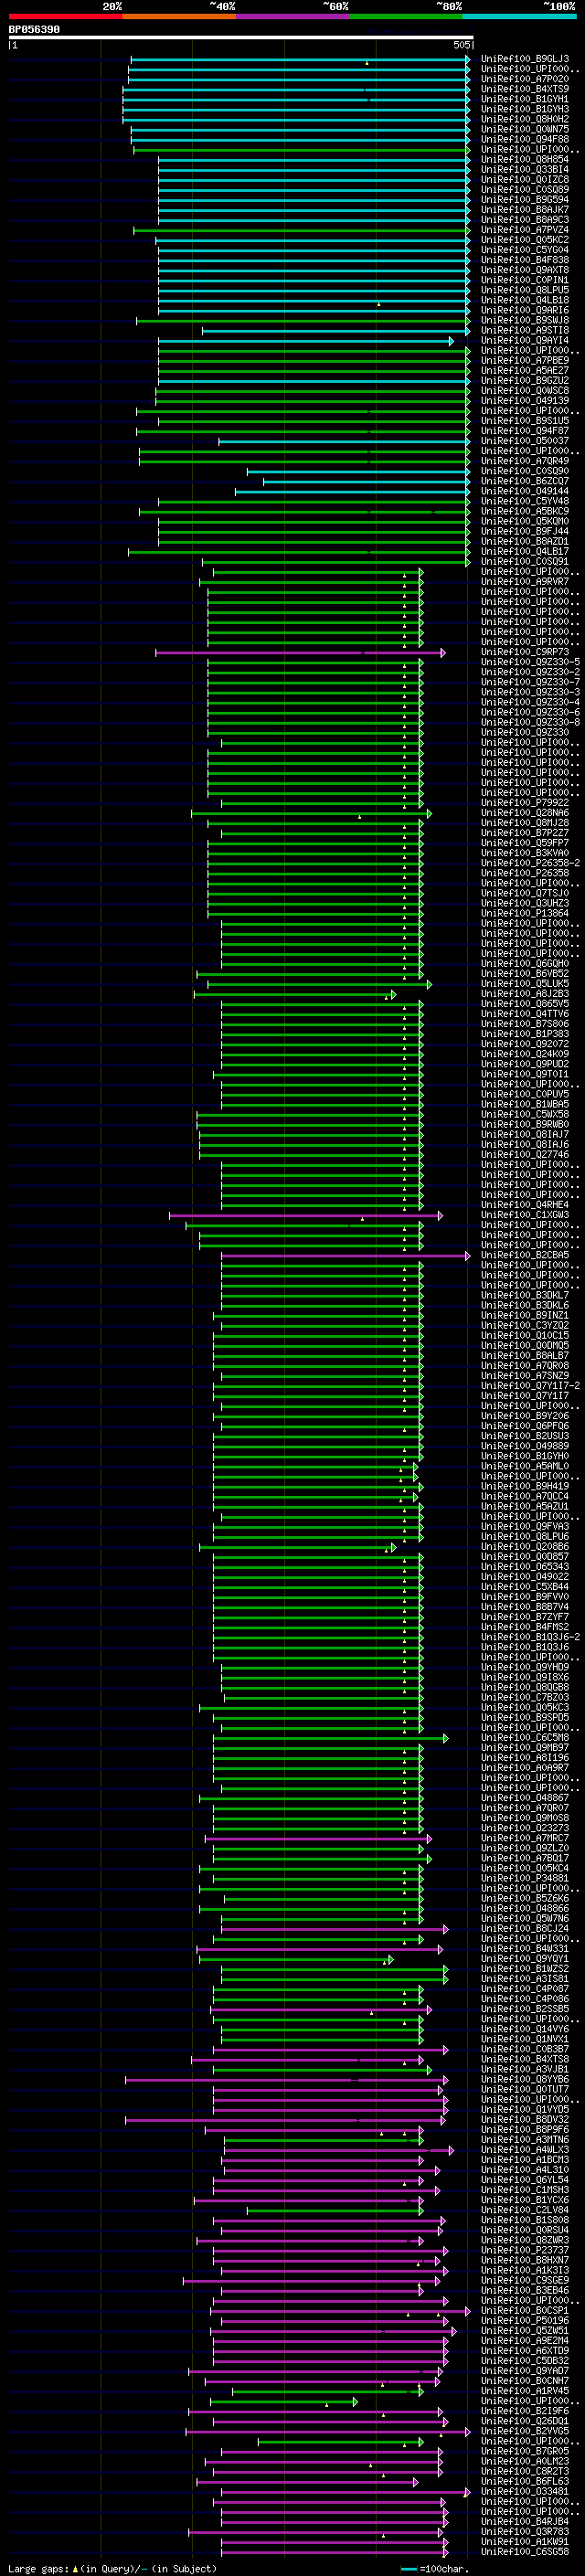Click the cyan alignment bar for B9GLJ3

pyautogui.click(x=300, y=59)
